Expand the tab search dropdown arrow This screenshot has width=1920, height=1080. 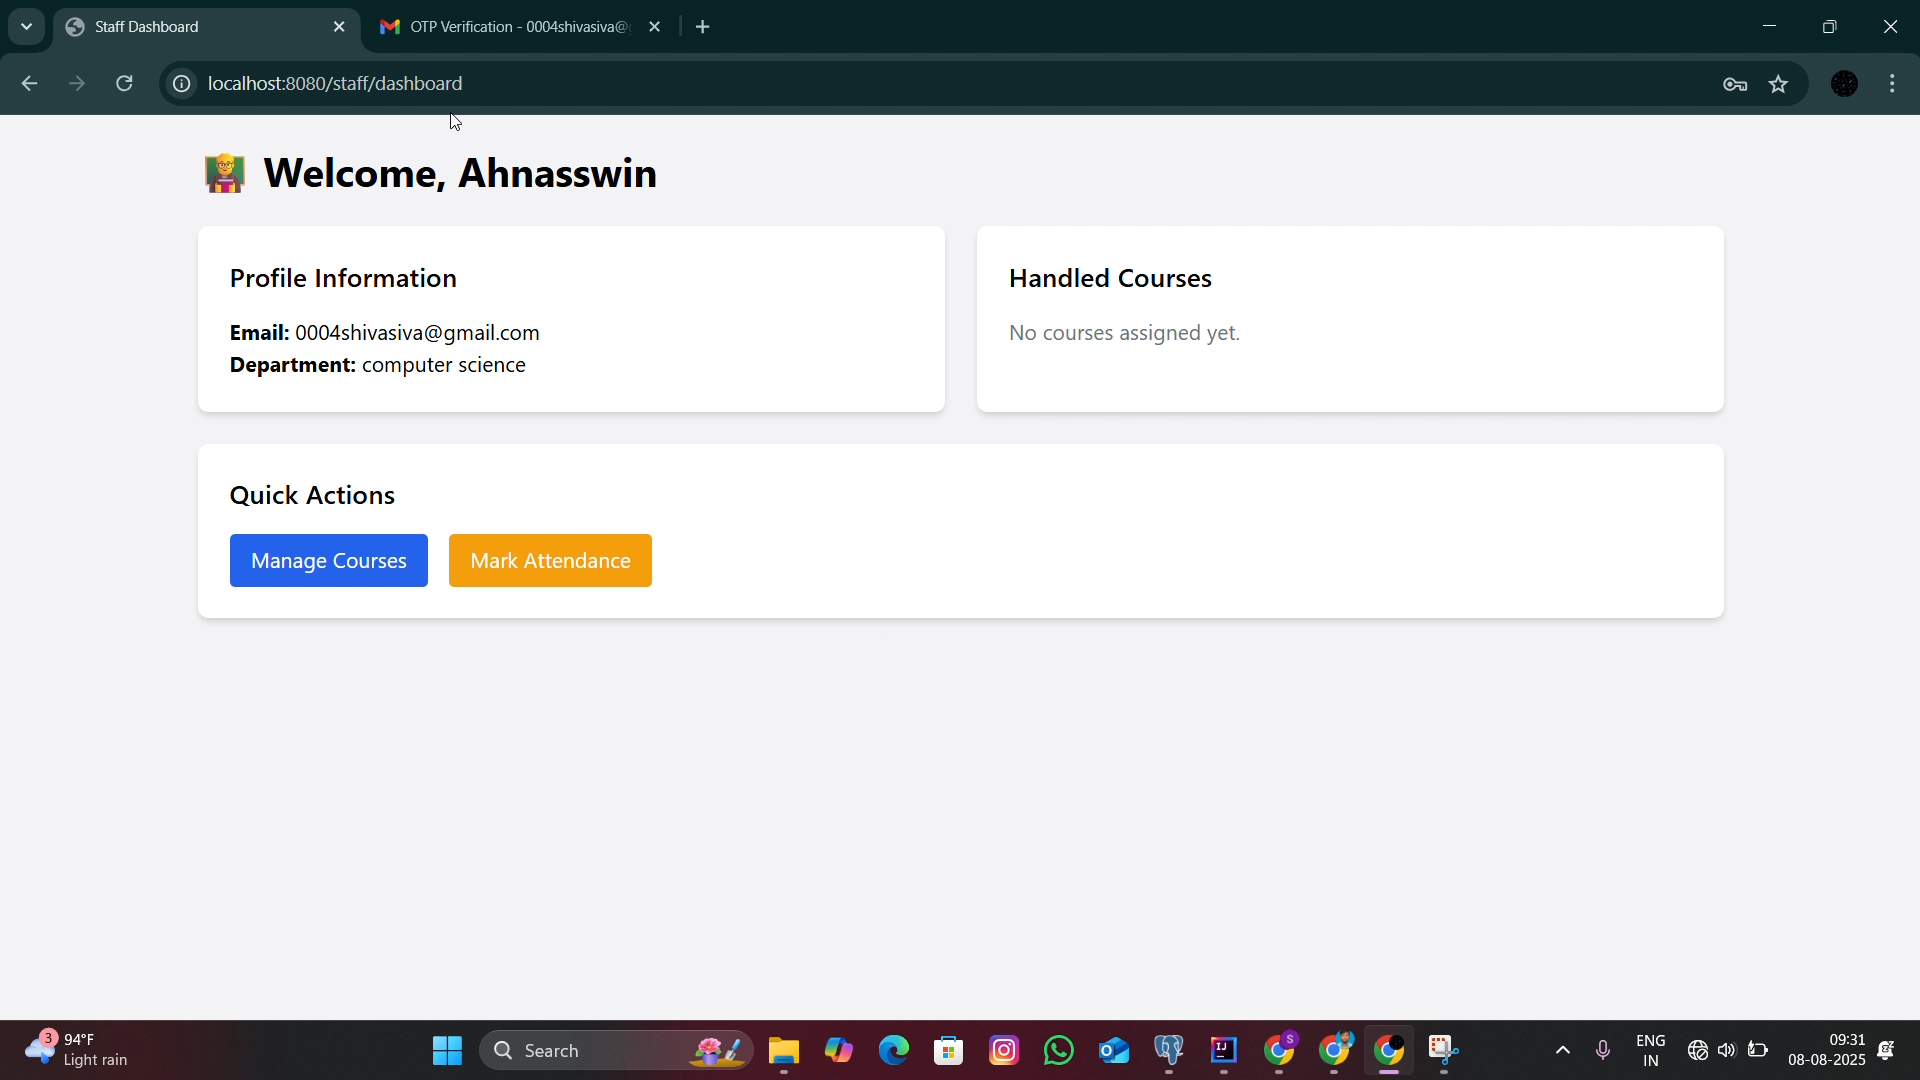(26, 27)
